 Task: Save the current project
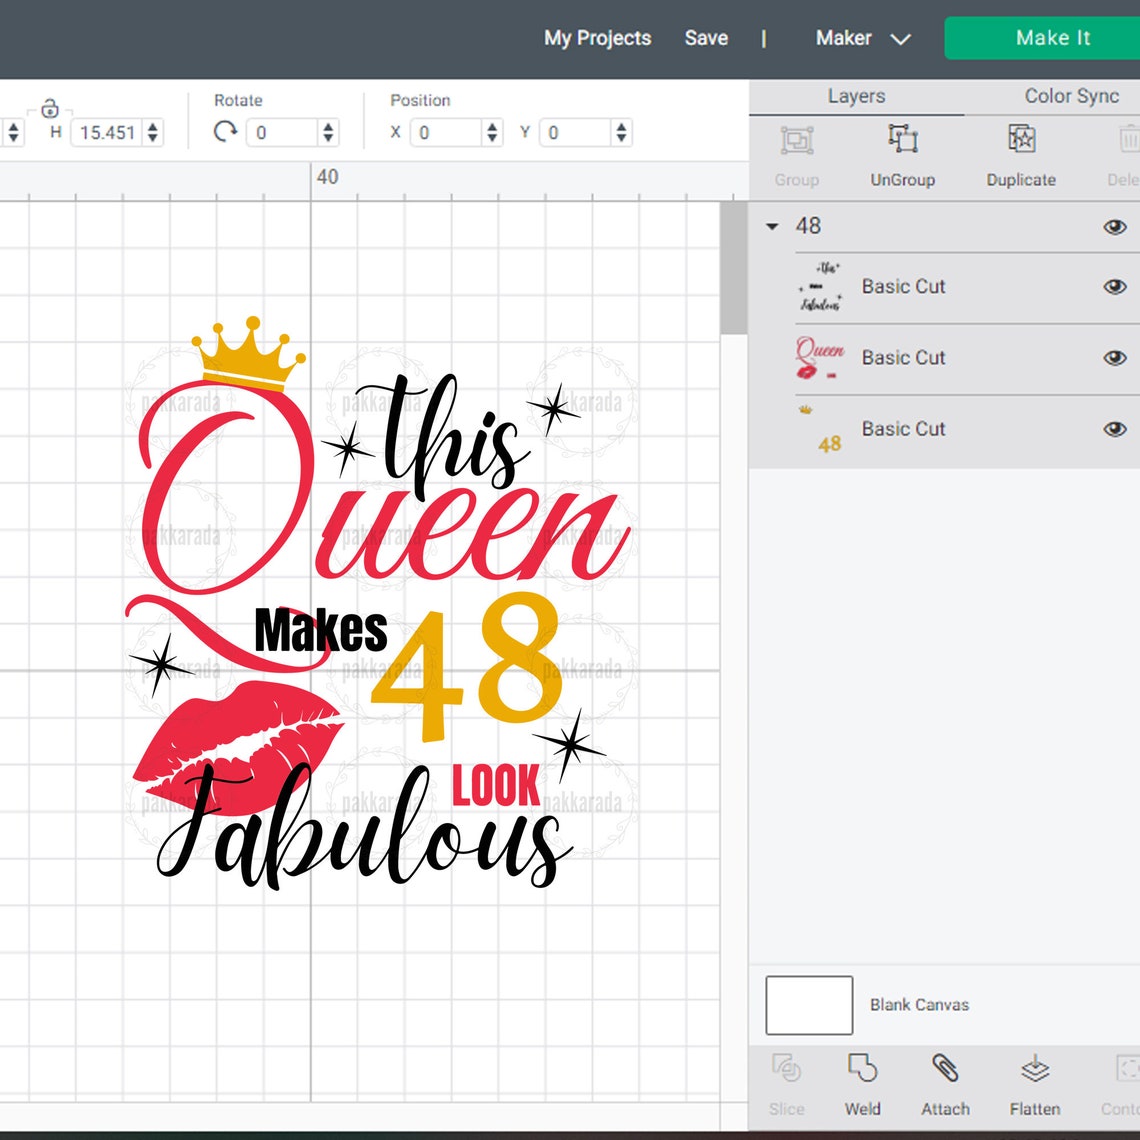coord(706,38)
